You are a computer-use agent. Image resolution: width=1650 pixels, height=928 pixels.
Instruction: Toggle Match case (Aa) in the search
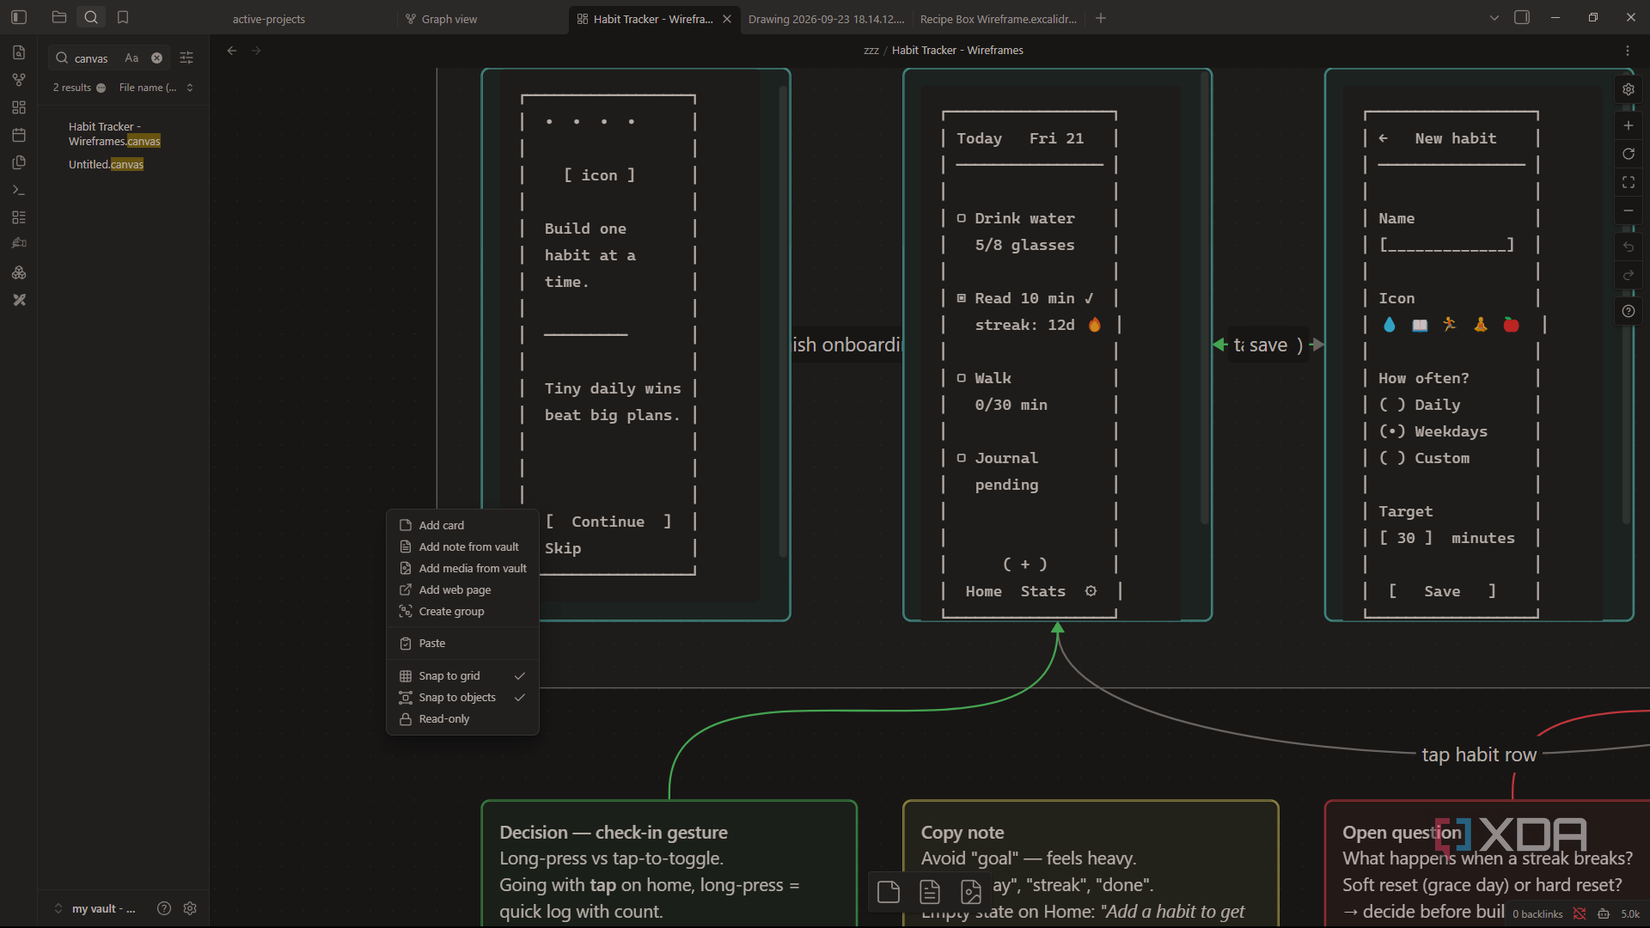(131, 58)
